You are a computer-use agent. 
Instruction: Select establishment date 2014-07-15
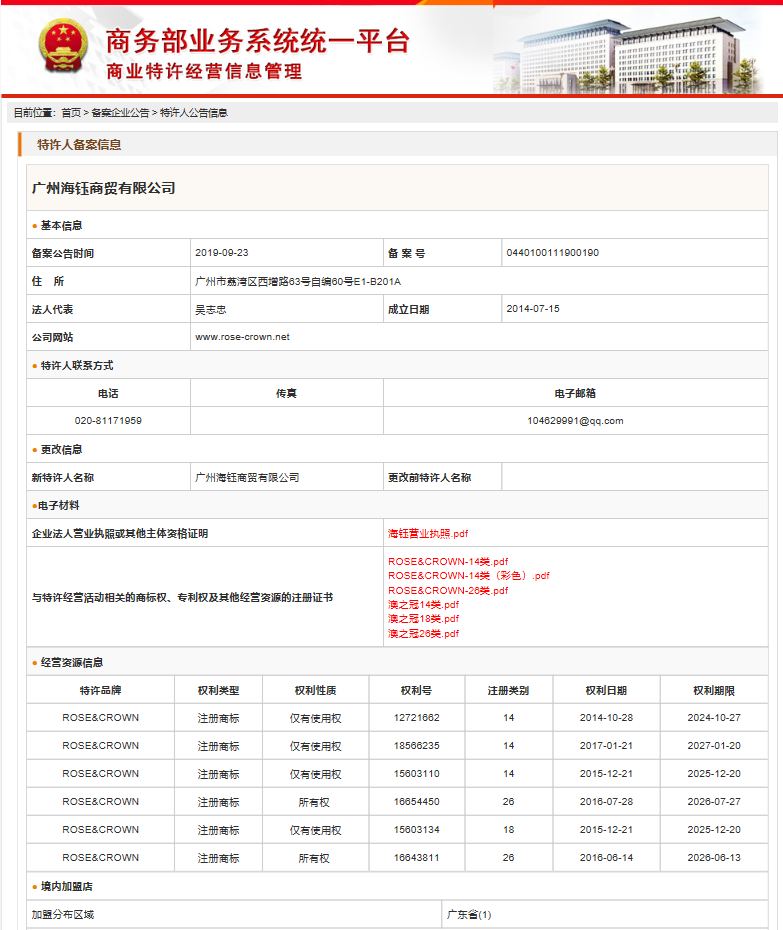(x=533, y=309)
